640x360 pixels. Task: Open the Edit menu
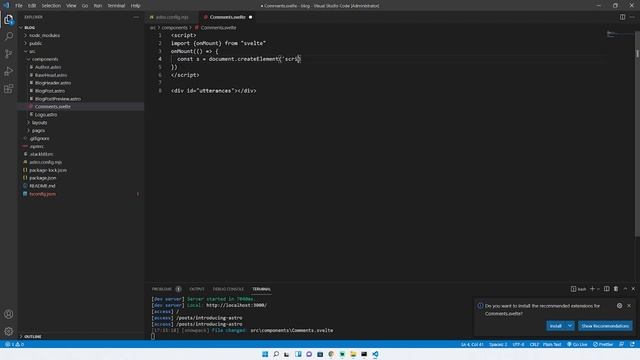32,6
